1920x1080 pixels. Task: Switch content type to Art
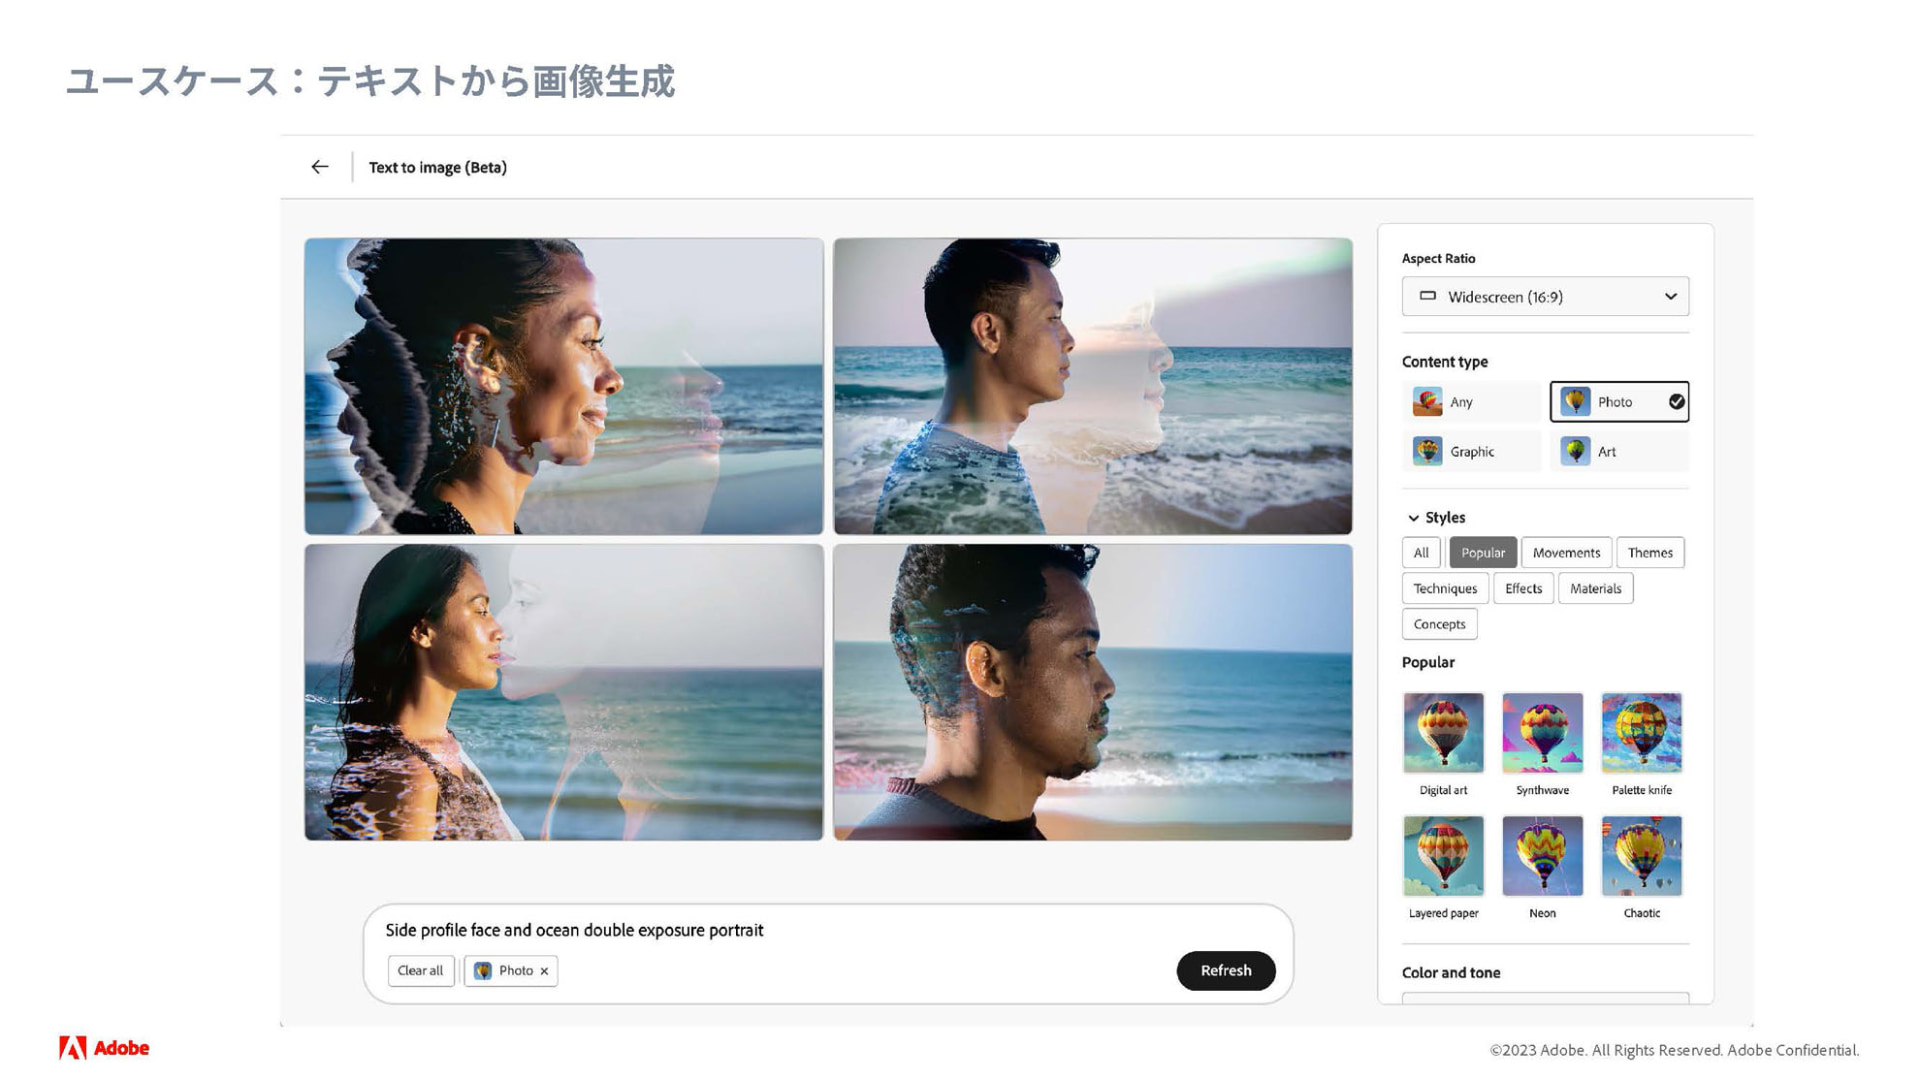[1618, 452]
